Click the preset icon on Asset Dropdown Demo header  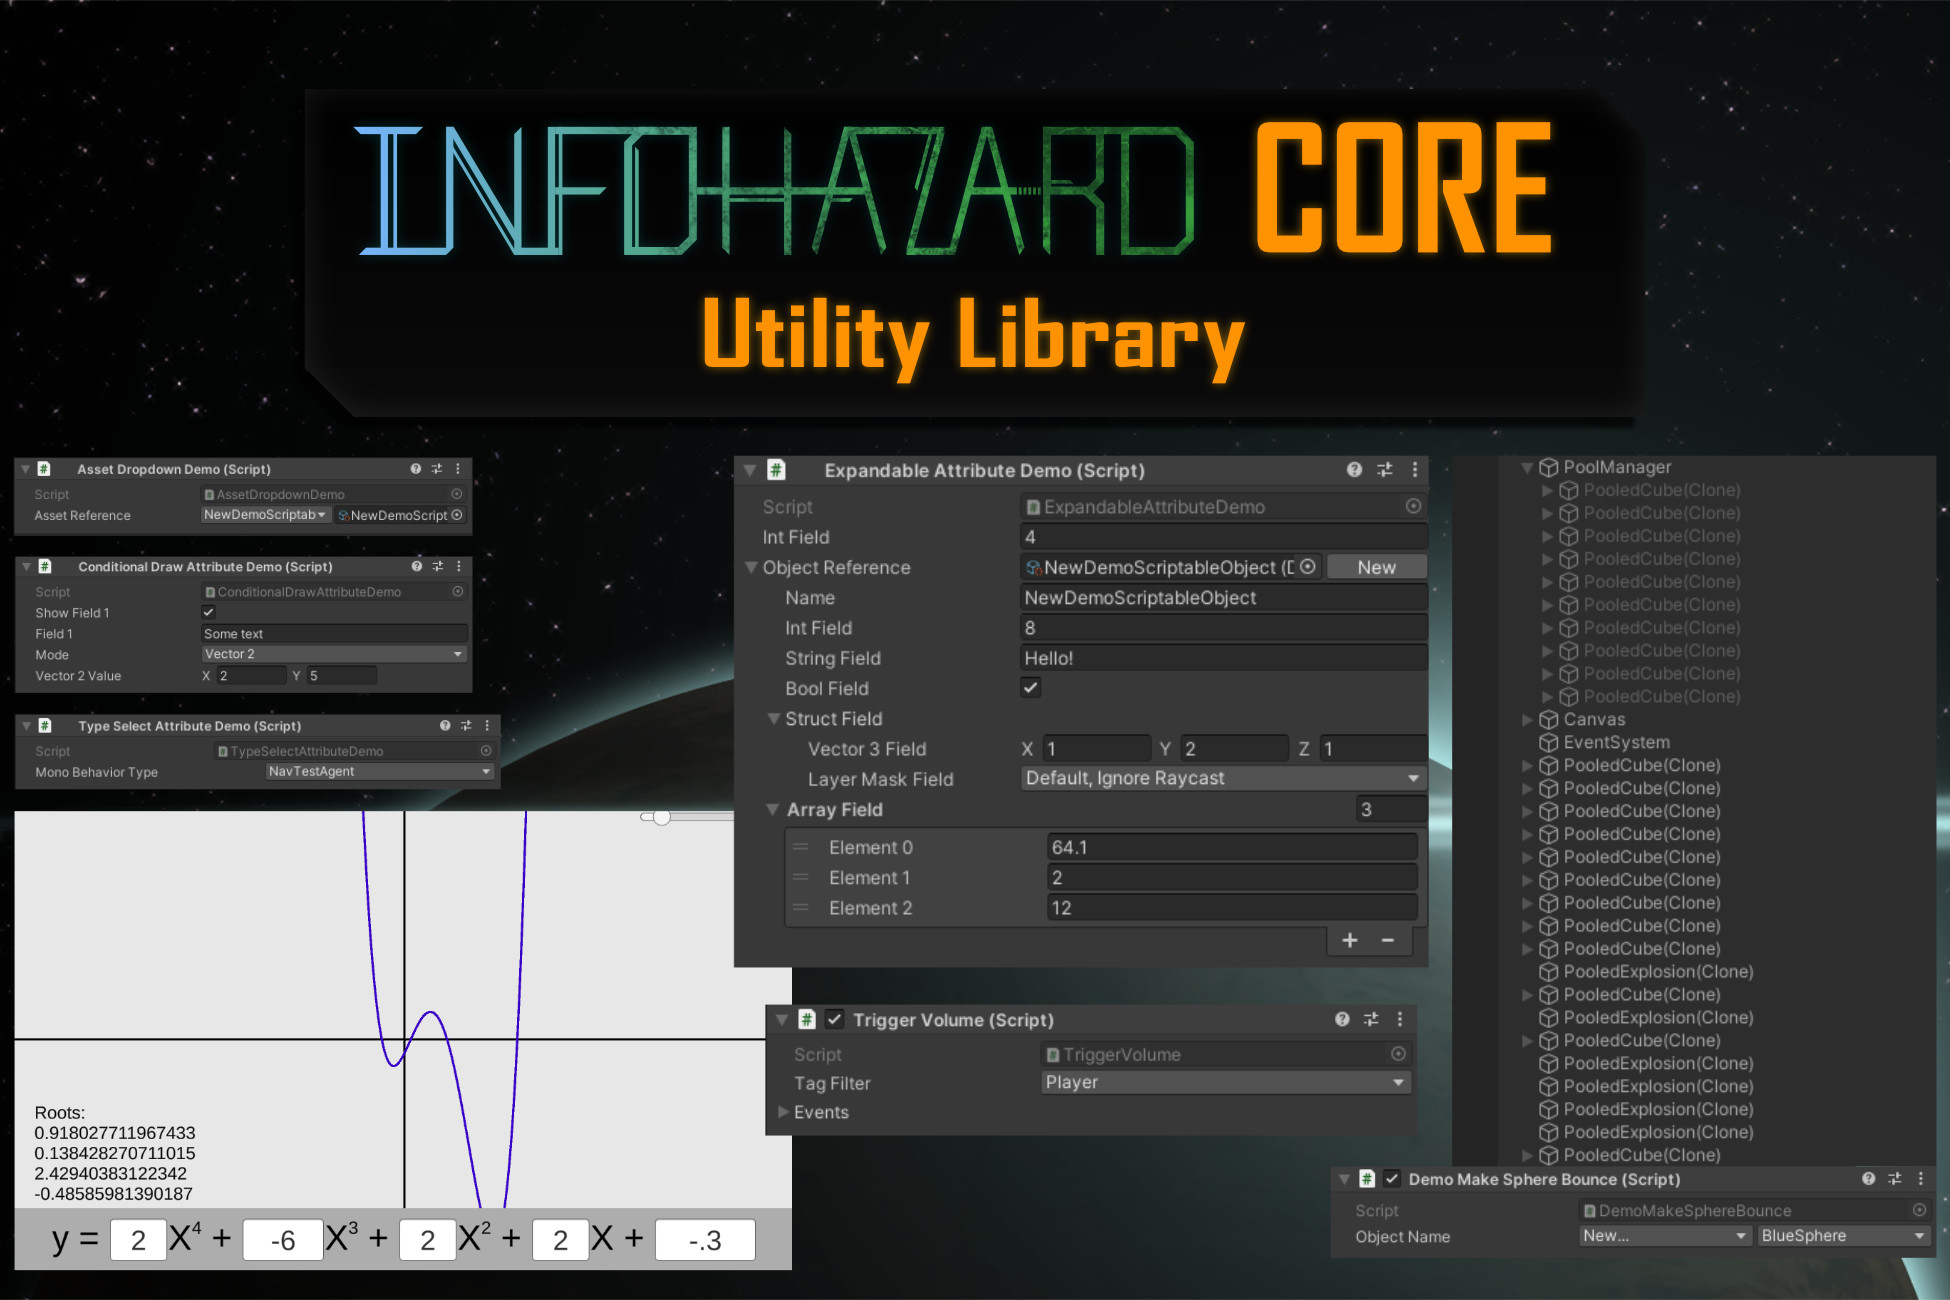pyautogui.click(x=437, y=469)
